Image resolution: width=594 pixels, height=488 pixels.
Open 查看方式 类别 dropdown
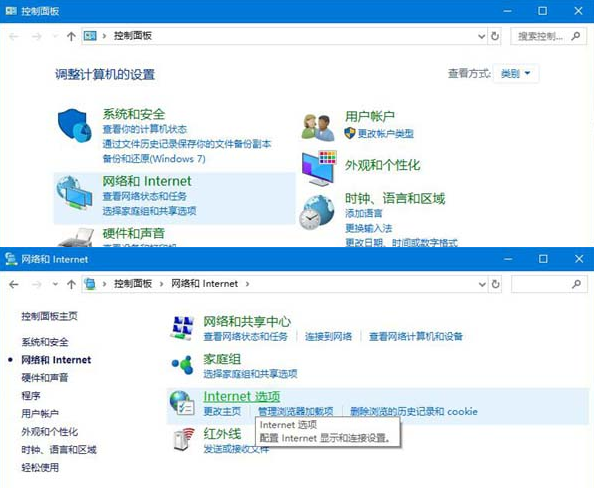515,74
